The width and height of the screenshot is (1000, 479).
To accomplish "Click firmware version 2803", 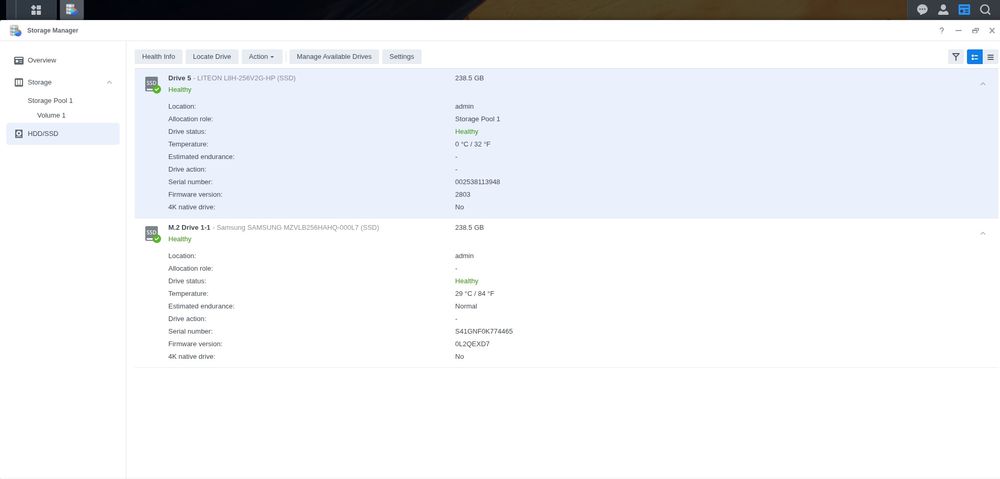I will pyautogui.click(x=462, y=195).
